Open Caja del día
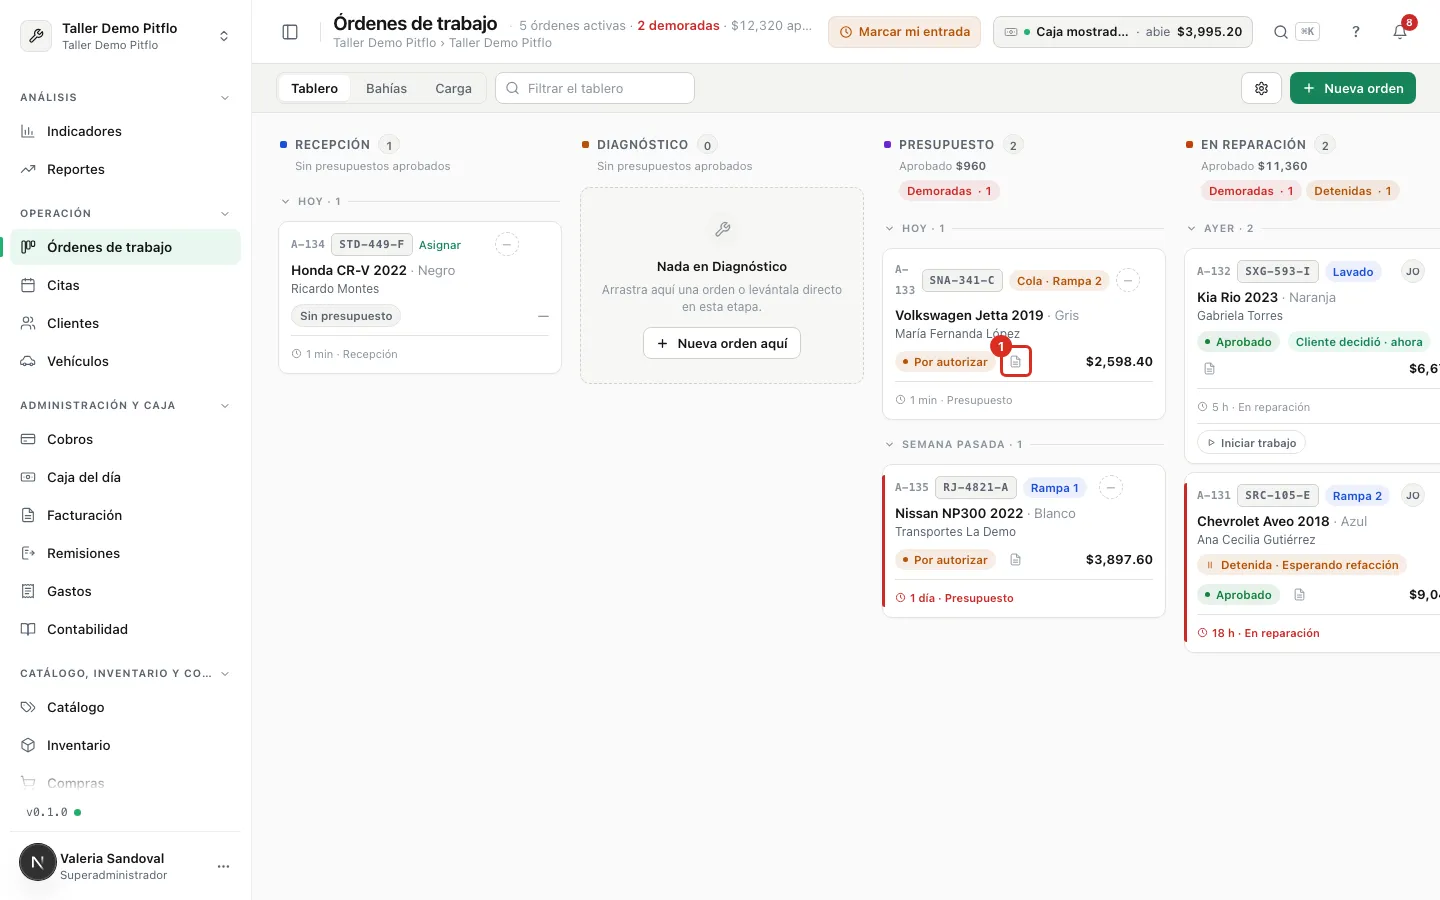Image resolution: width=1440 pixels, height=900 pixels. (x=125, y=477)
